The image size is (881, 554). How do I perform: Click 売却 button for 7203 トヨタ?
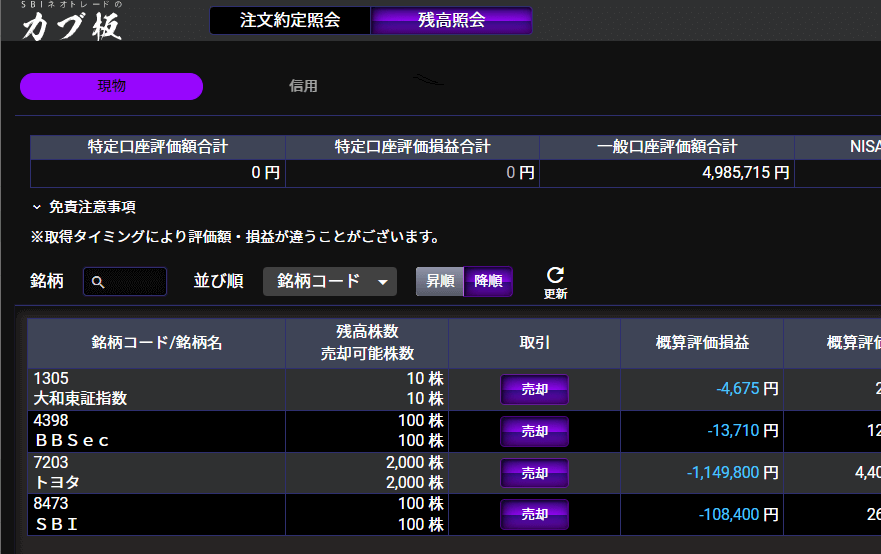tap(534, 473)
